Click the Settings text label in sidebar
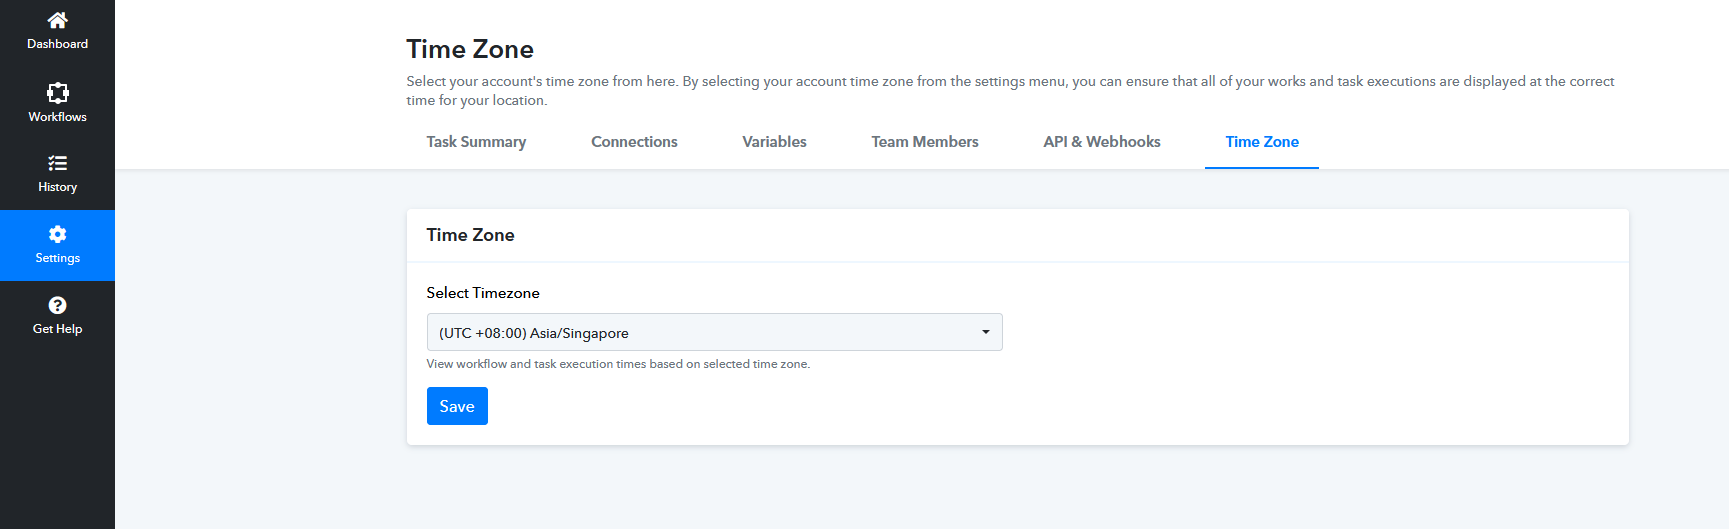 pos(57,258)
